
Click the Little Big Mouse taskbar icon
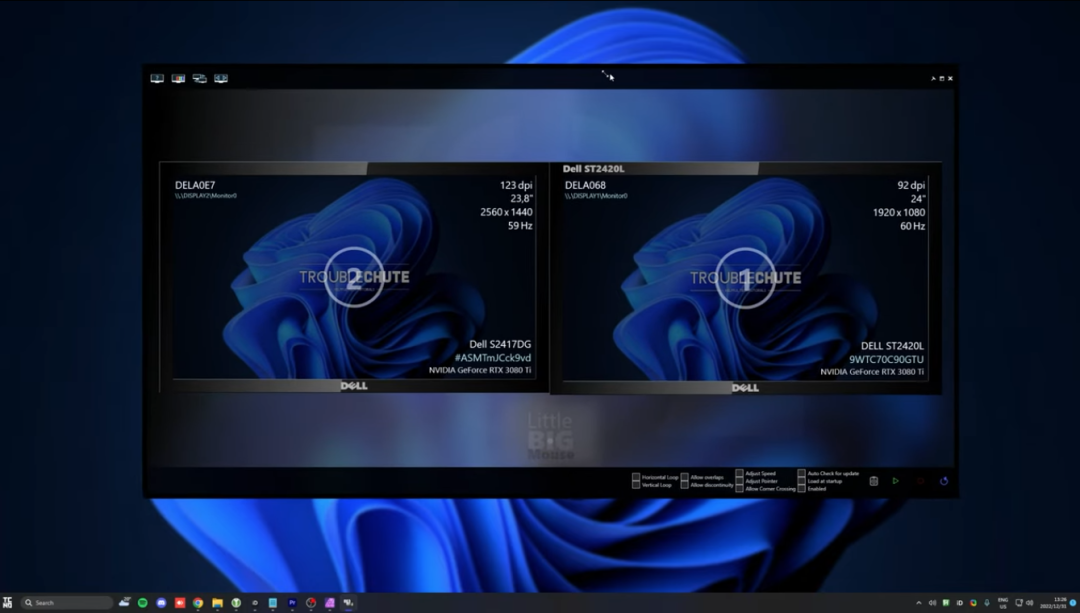349,603
